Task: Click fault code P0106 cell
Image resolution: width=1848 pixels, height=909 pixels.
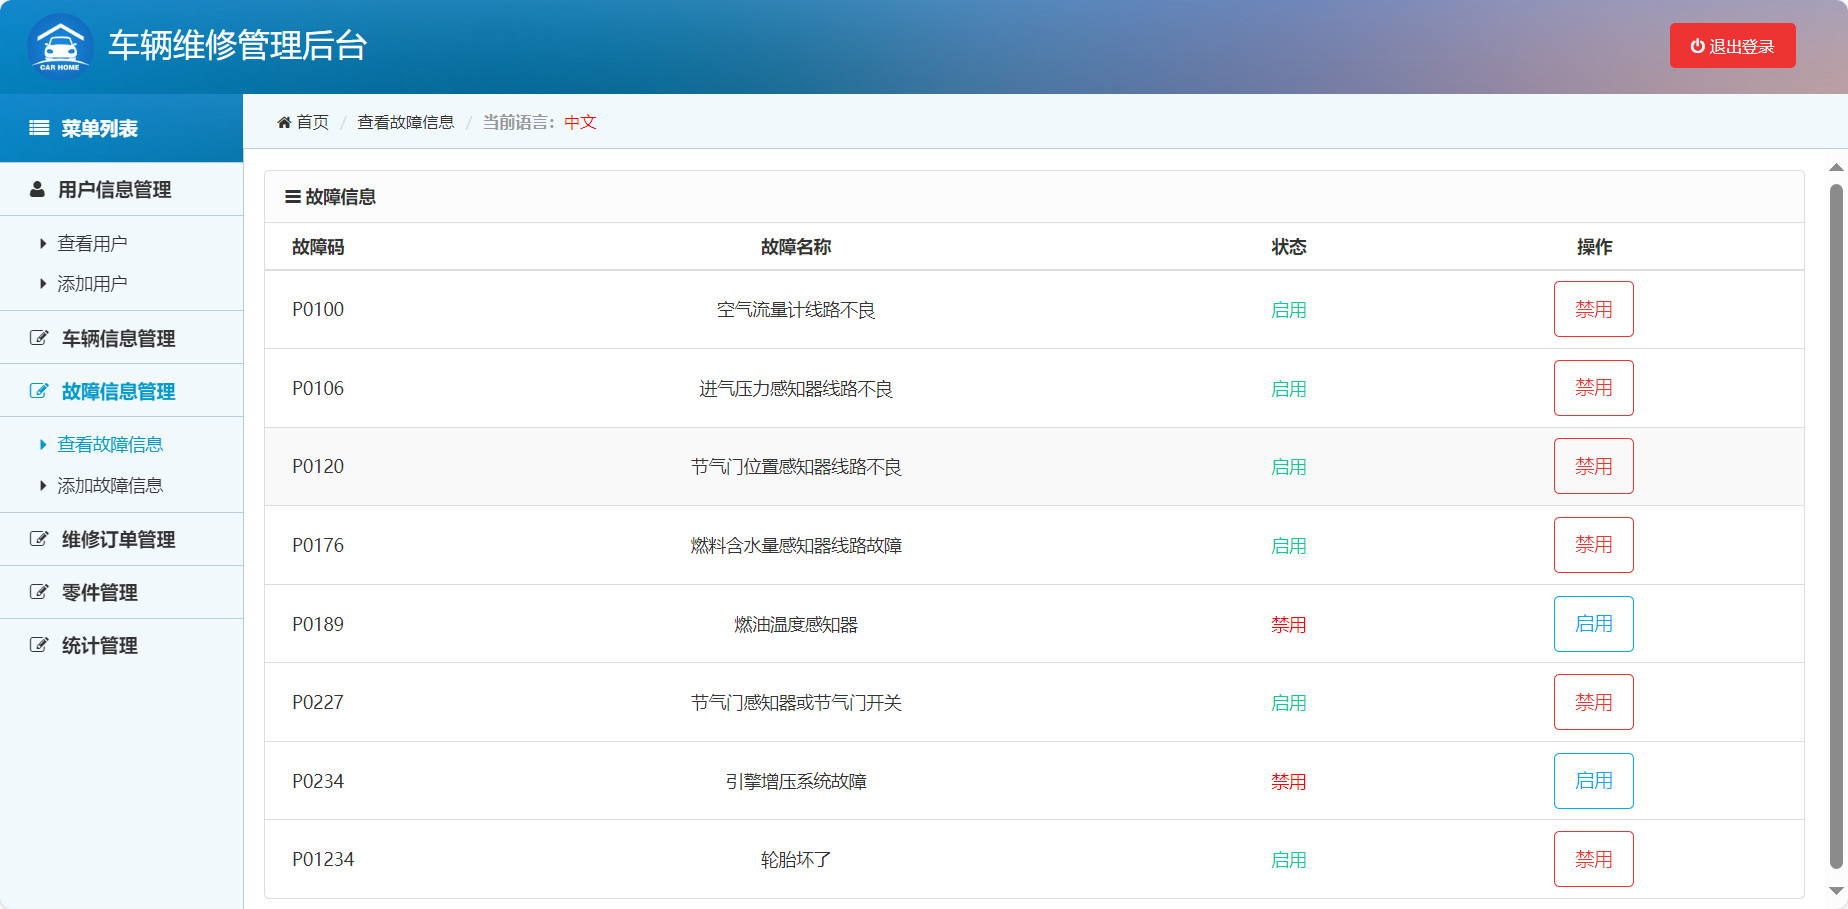Action: coord(318,389)
